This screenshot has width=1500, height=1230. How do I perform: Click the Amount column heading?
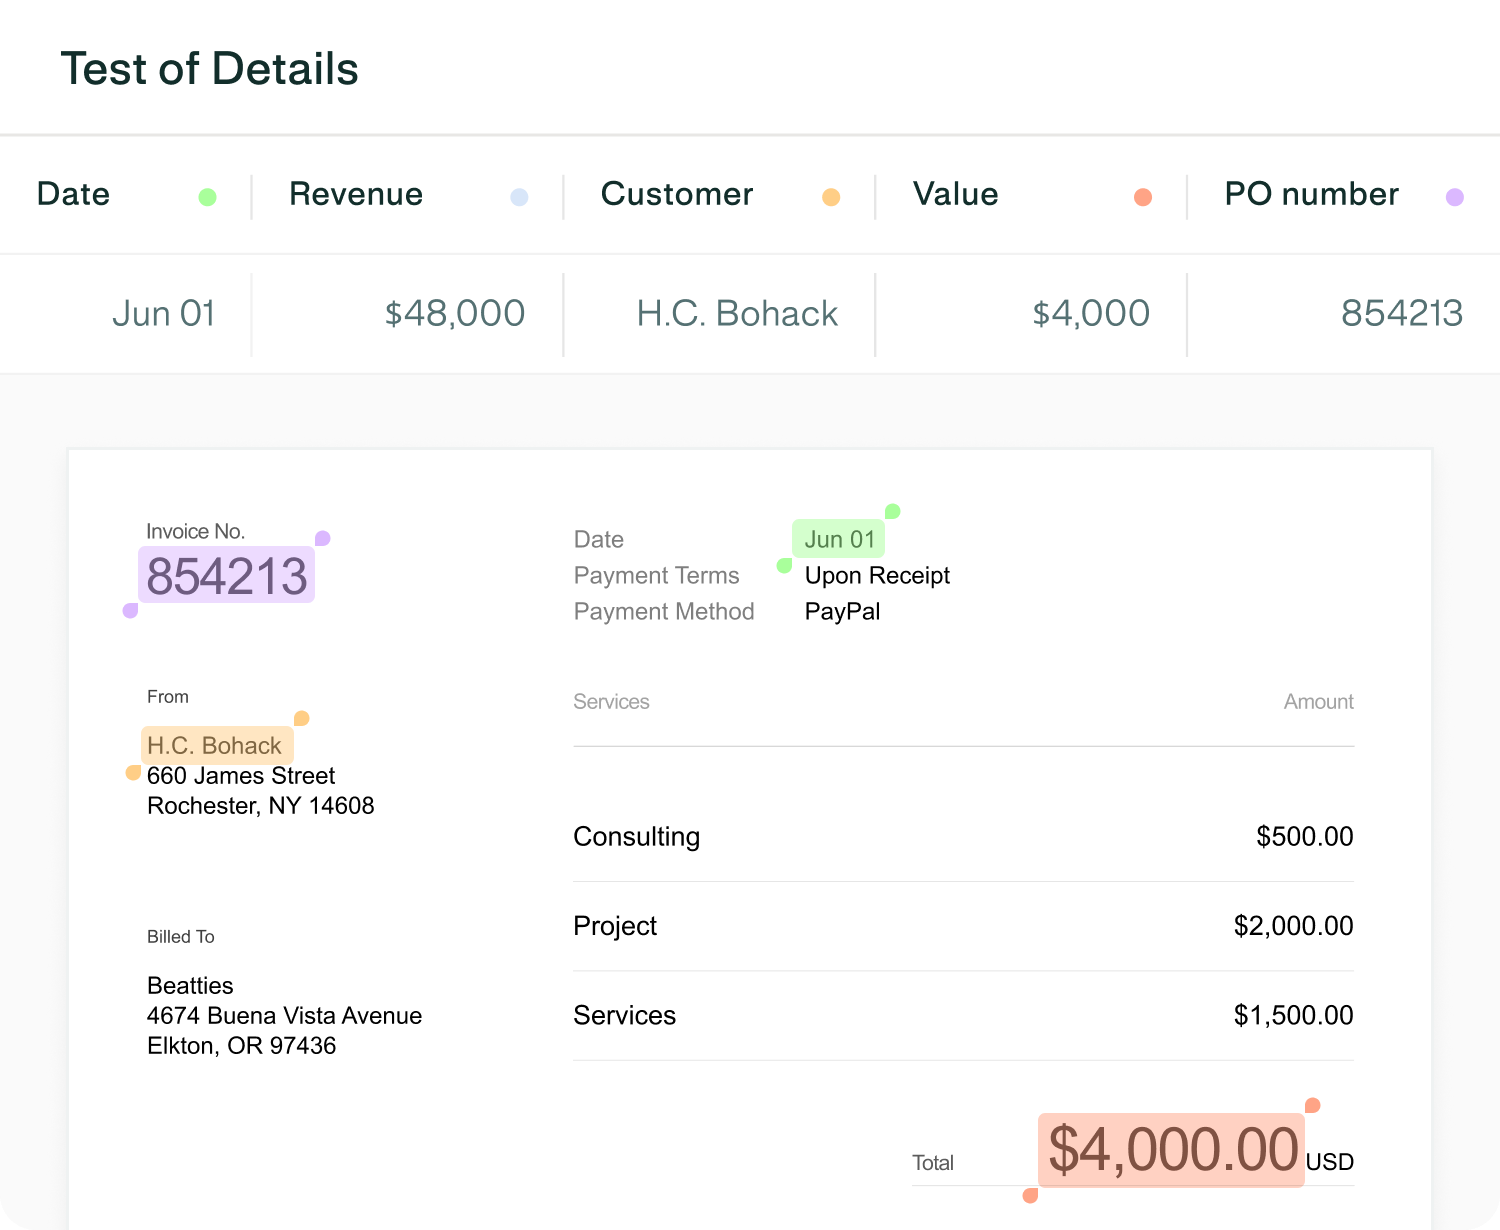[x=1319, y=702]
